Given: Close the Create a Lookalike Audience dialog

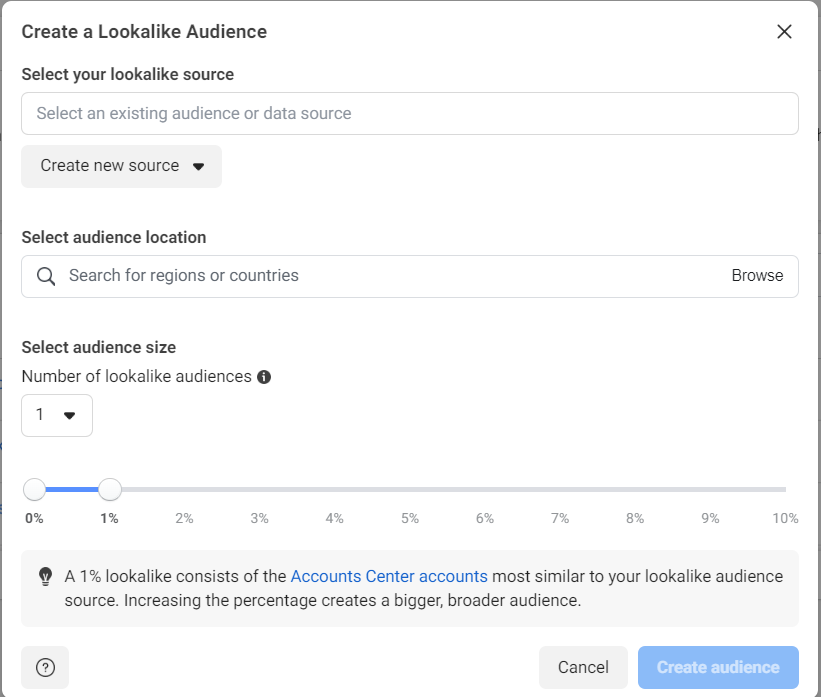Looking at the screenshot, I should pos(784,31).
